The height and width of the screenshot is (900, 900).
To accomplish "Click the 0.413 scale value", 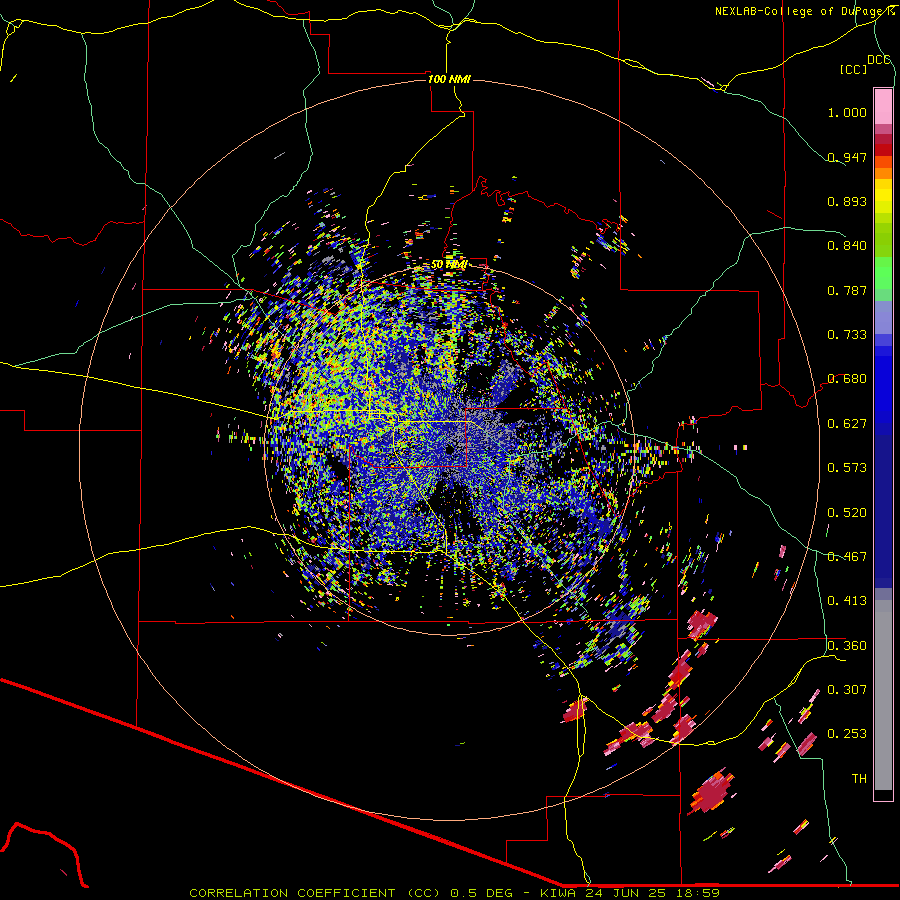I will 847,601.
